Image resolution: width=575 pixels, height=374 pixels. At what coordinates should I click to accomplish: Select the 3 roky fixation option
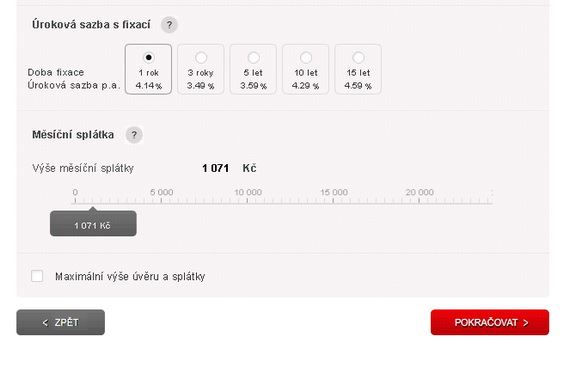(201, 69)
